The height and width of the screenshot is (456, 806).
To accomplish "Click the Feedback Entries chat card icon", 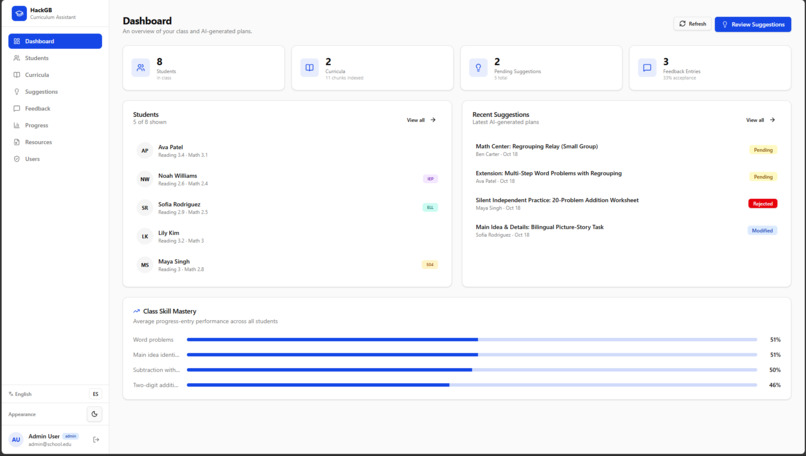I will coord(647,68).
